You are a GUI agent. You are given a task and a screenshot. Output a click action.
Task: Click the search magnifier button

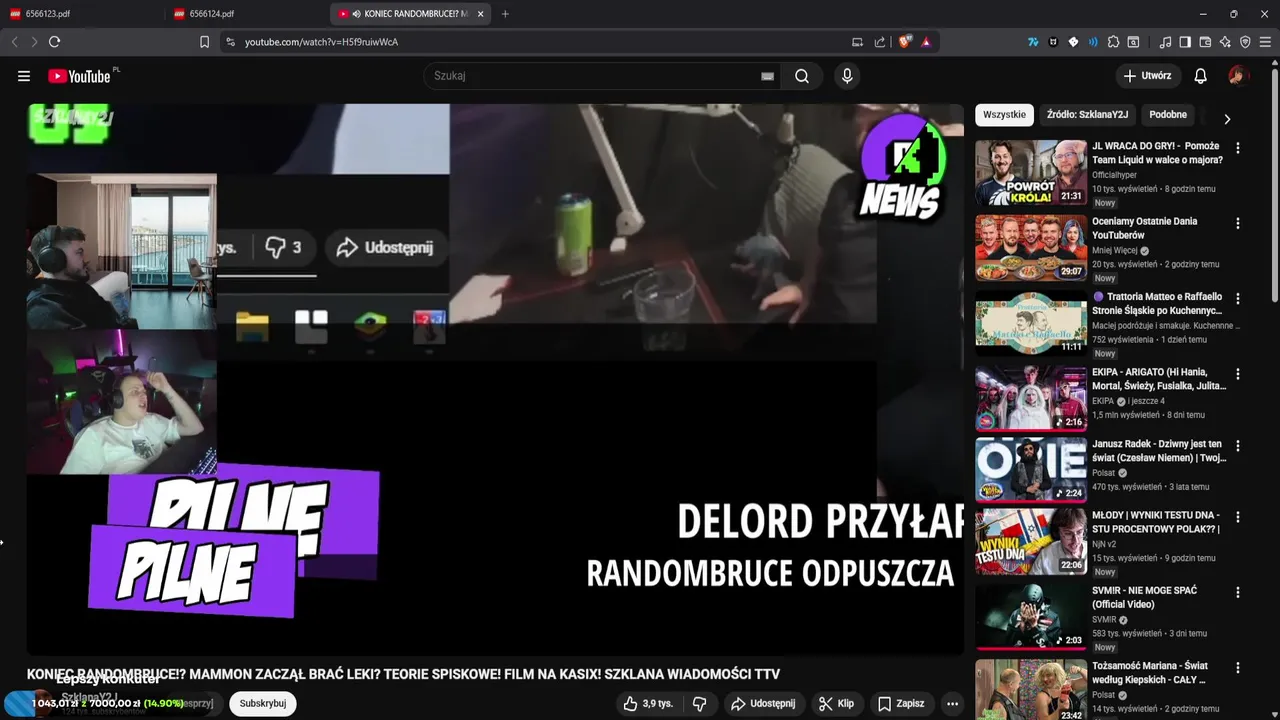(x=802, y=76)
